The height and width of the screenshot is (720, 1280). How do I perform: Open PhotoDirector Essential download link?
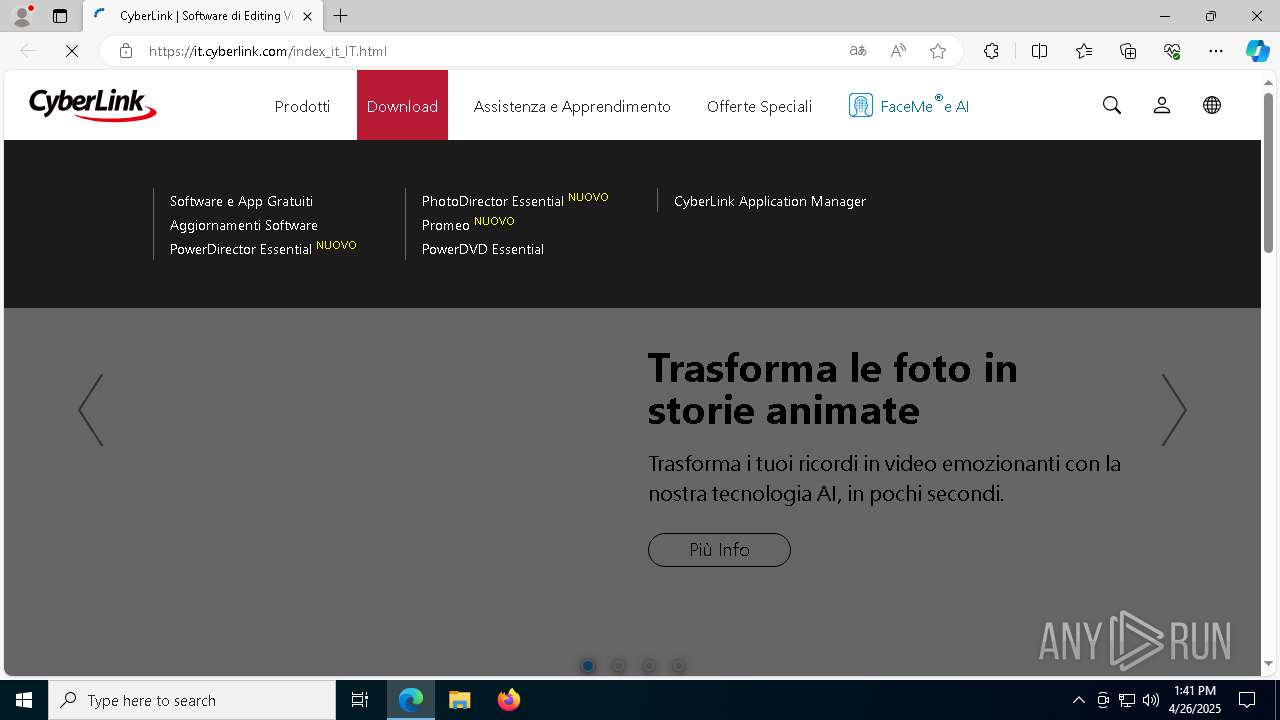point(493,201)
